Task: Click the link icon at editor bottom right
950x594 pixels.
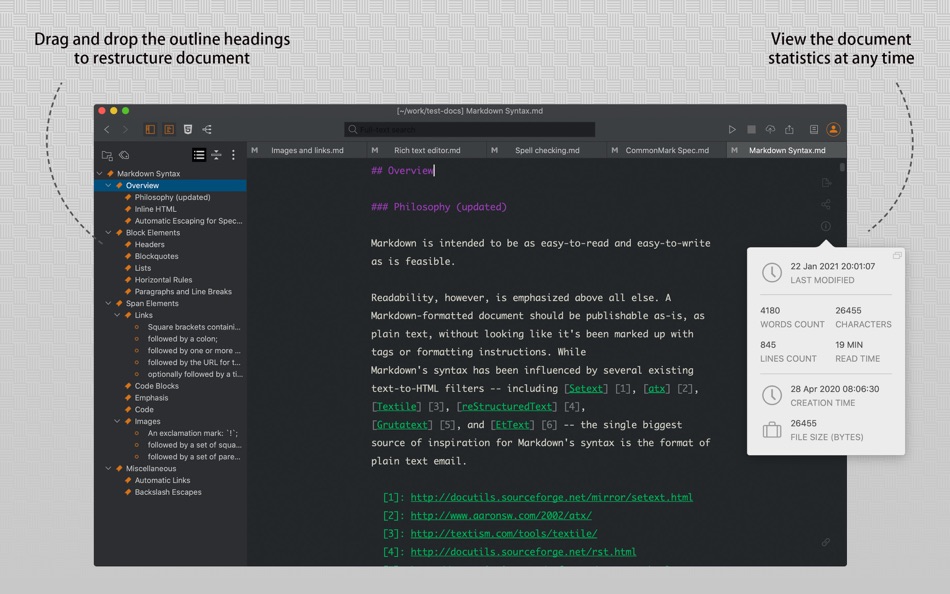Action: tap(826, 542)
